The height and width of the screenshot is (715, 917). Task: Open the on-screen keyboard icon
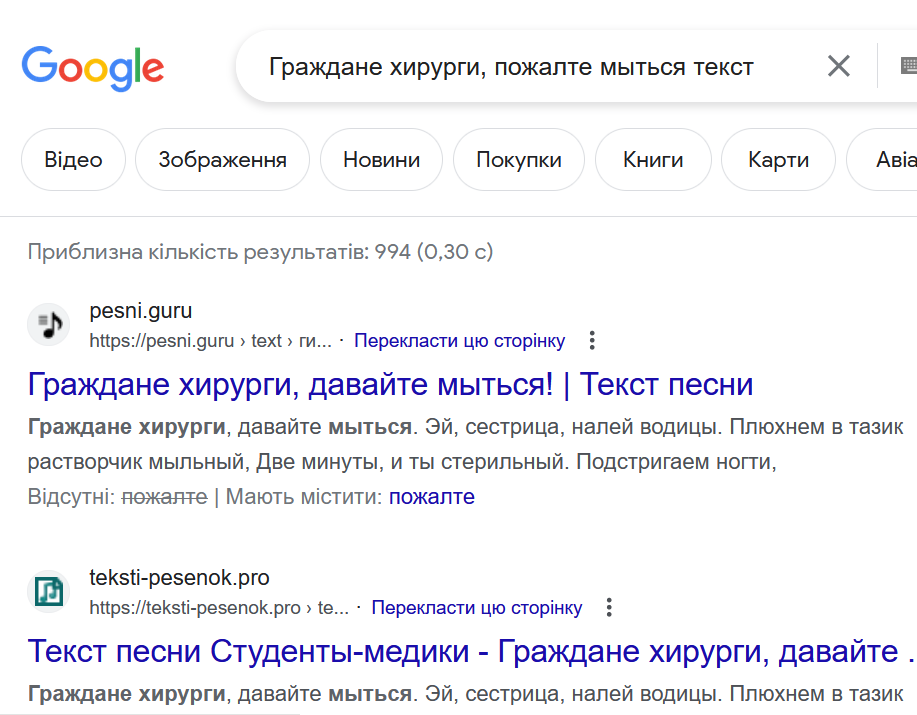(x=907, y=67)
